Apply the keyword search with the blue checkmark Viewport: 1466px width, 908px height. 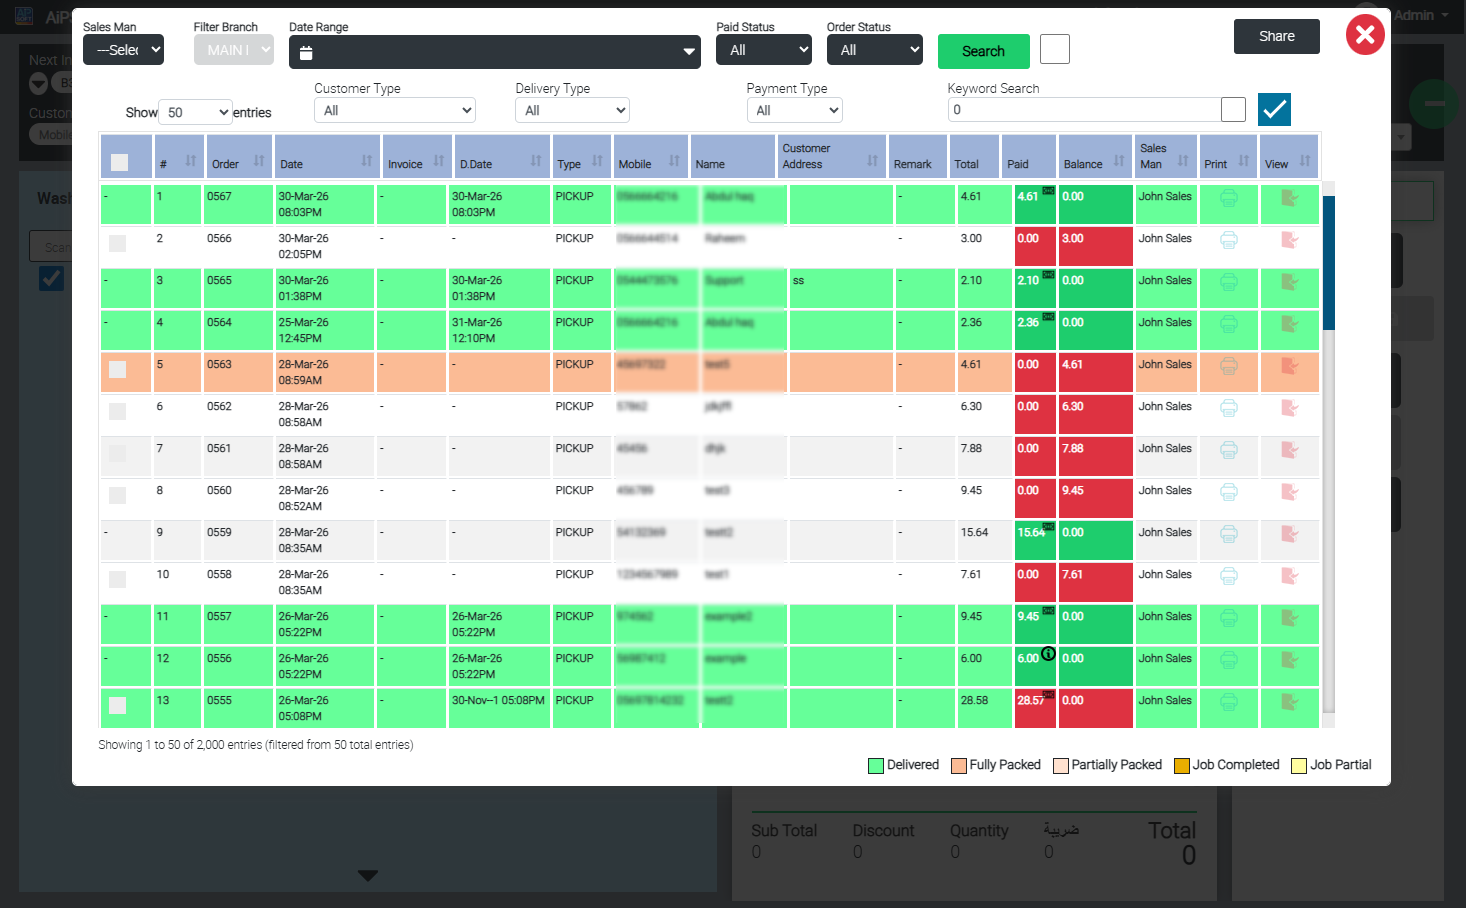point(1274,109)
